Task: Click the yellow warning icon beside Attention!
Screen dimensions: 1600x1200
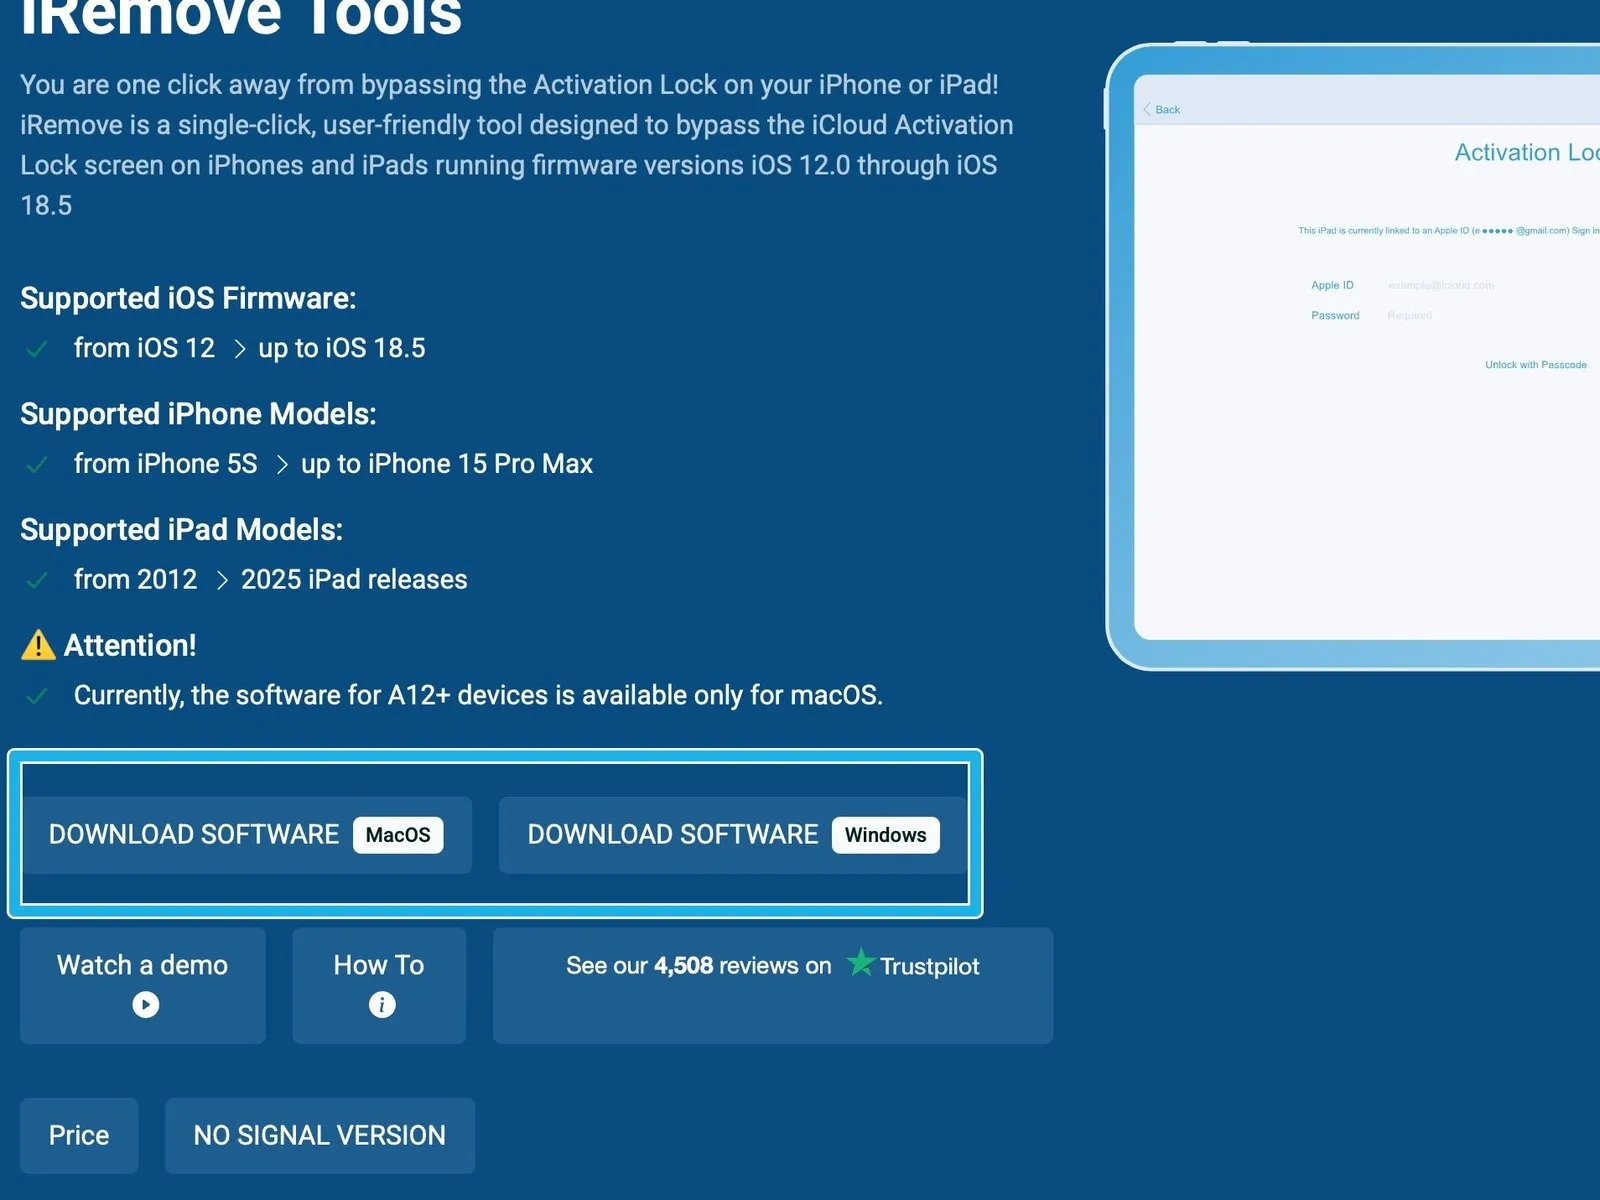Action: click(38, 645)
